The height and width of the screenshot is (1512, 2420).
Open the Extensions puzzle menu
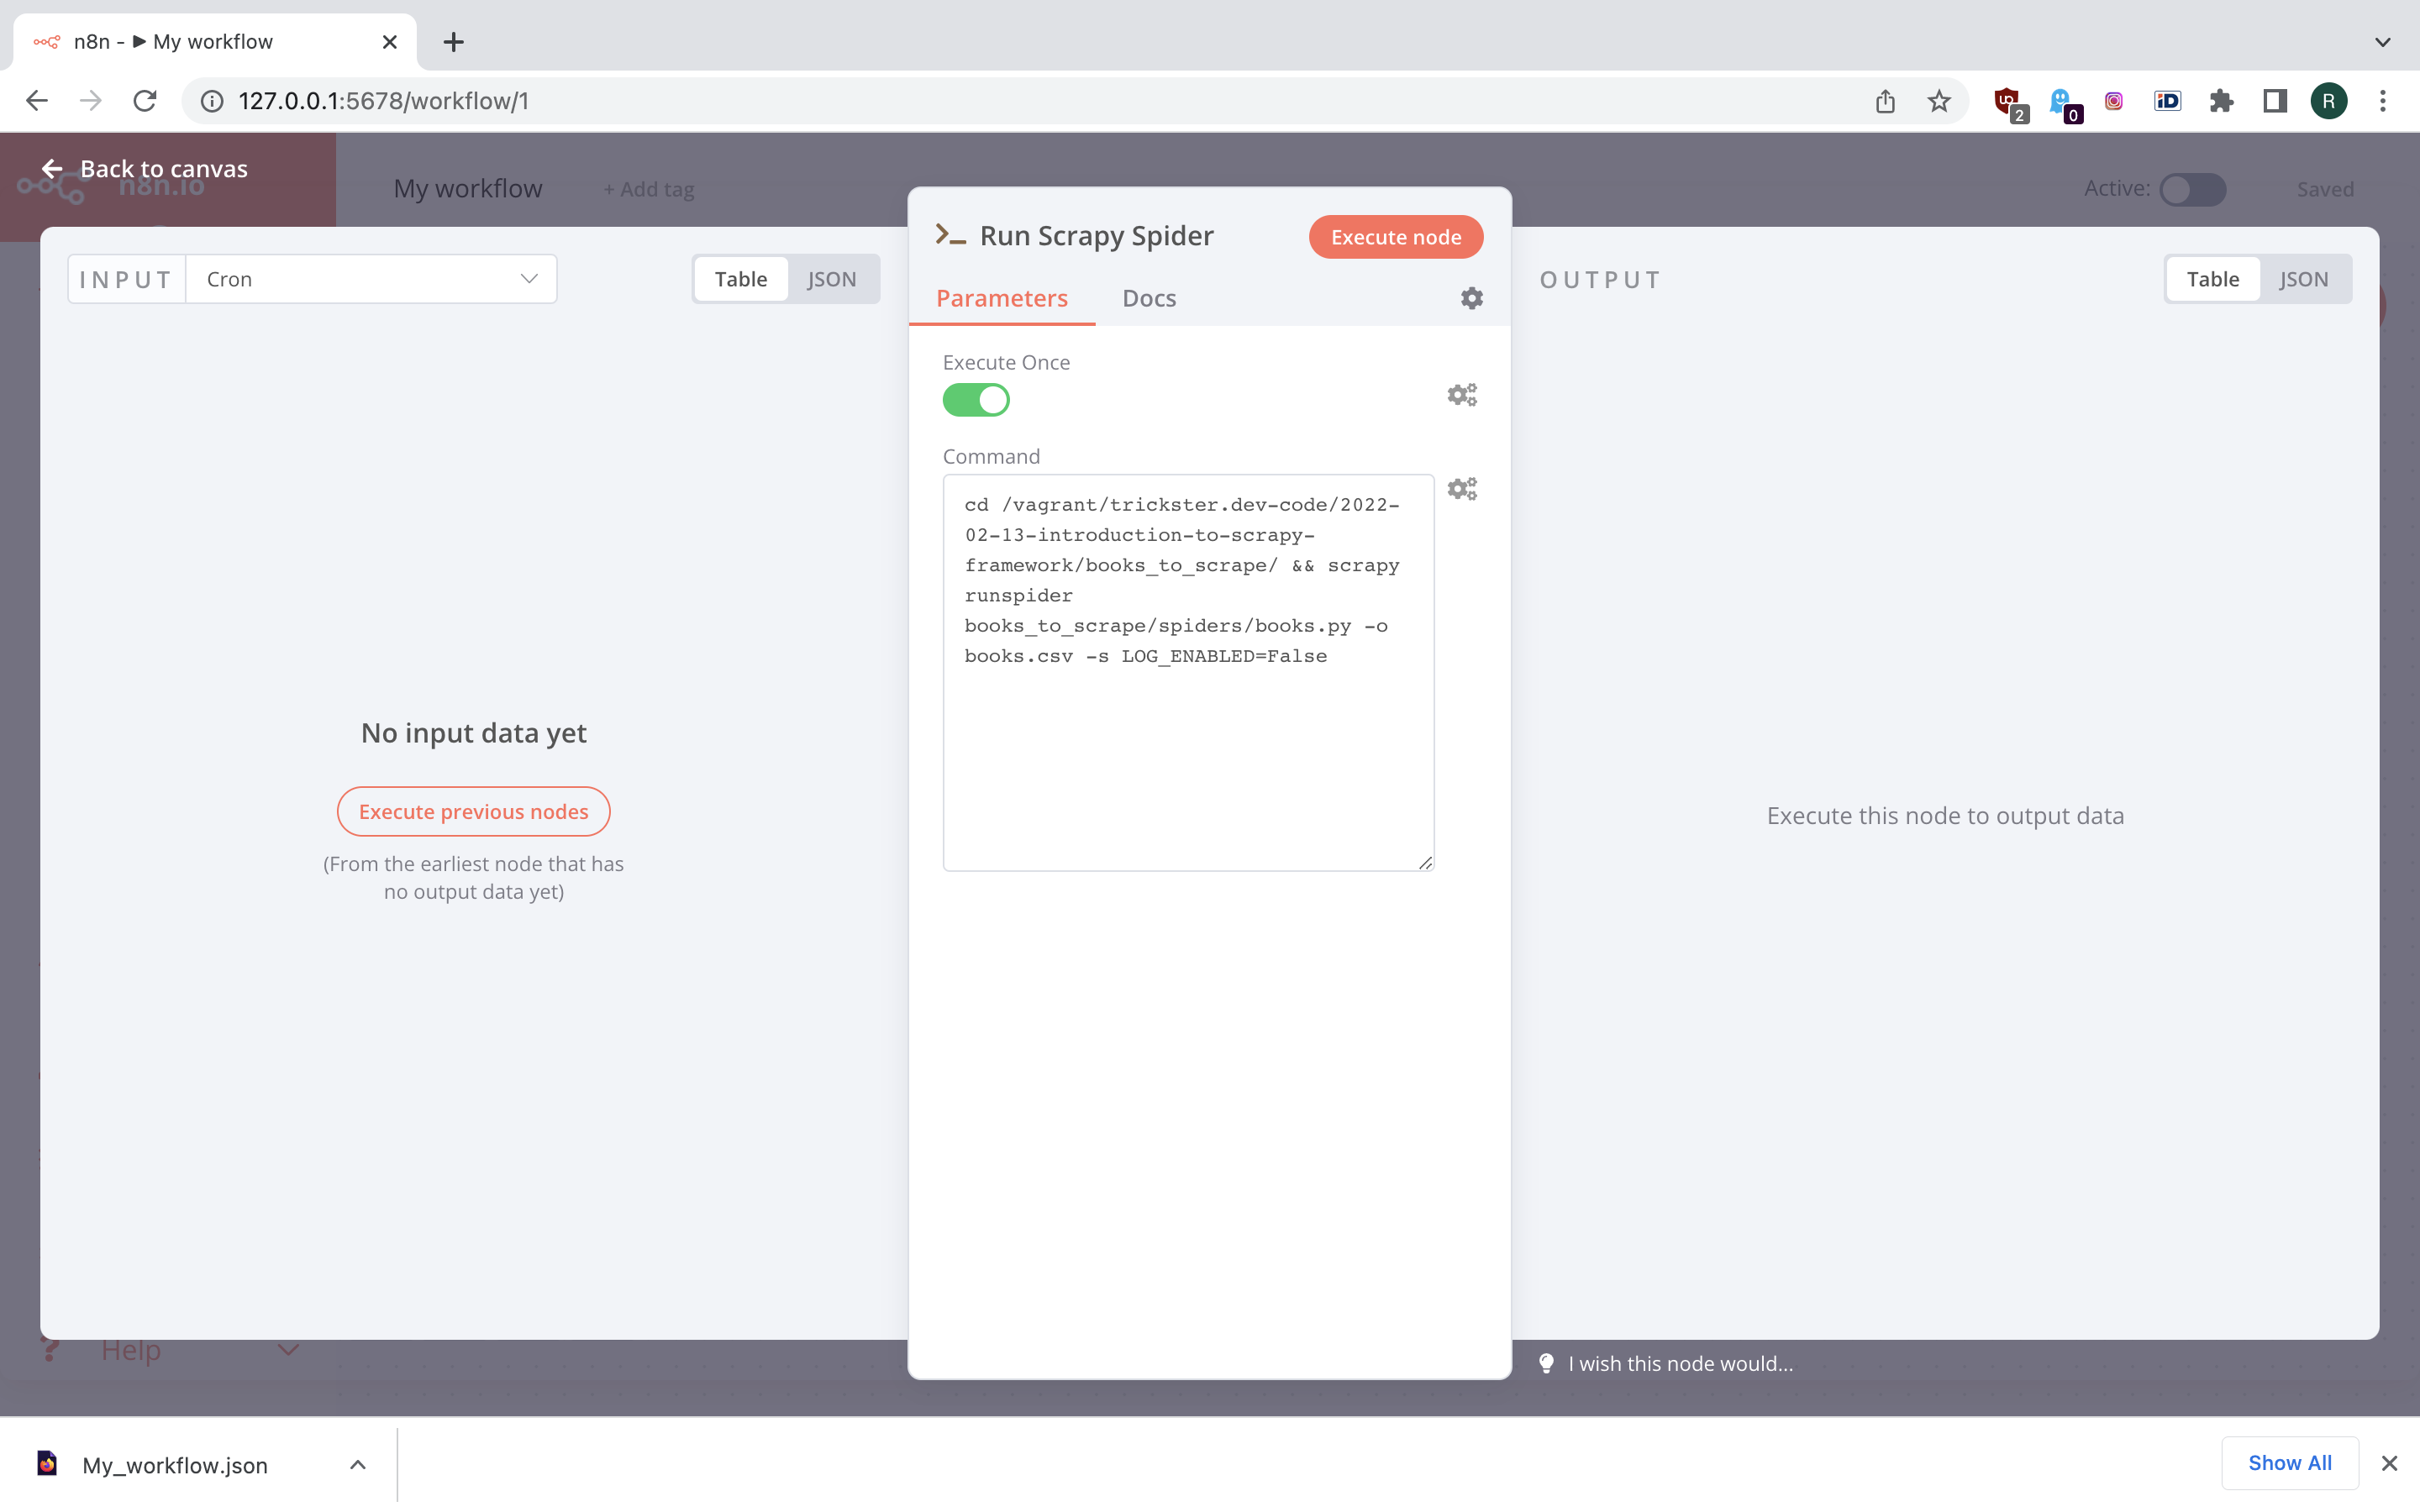2221,101
